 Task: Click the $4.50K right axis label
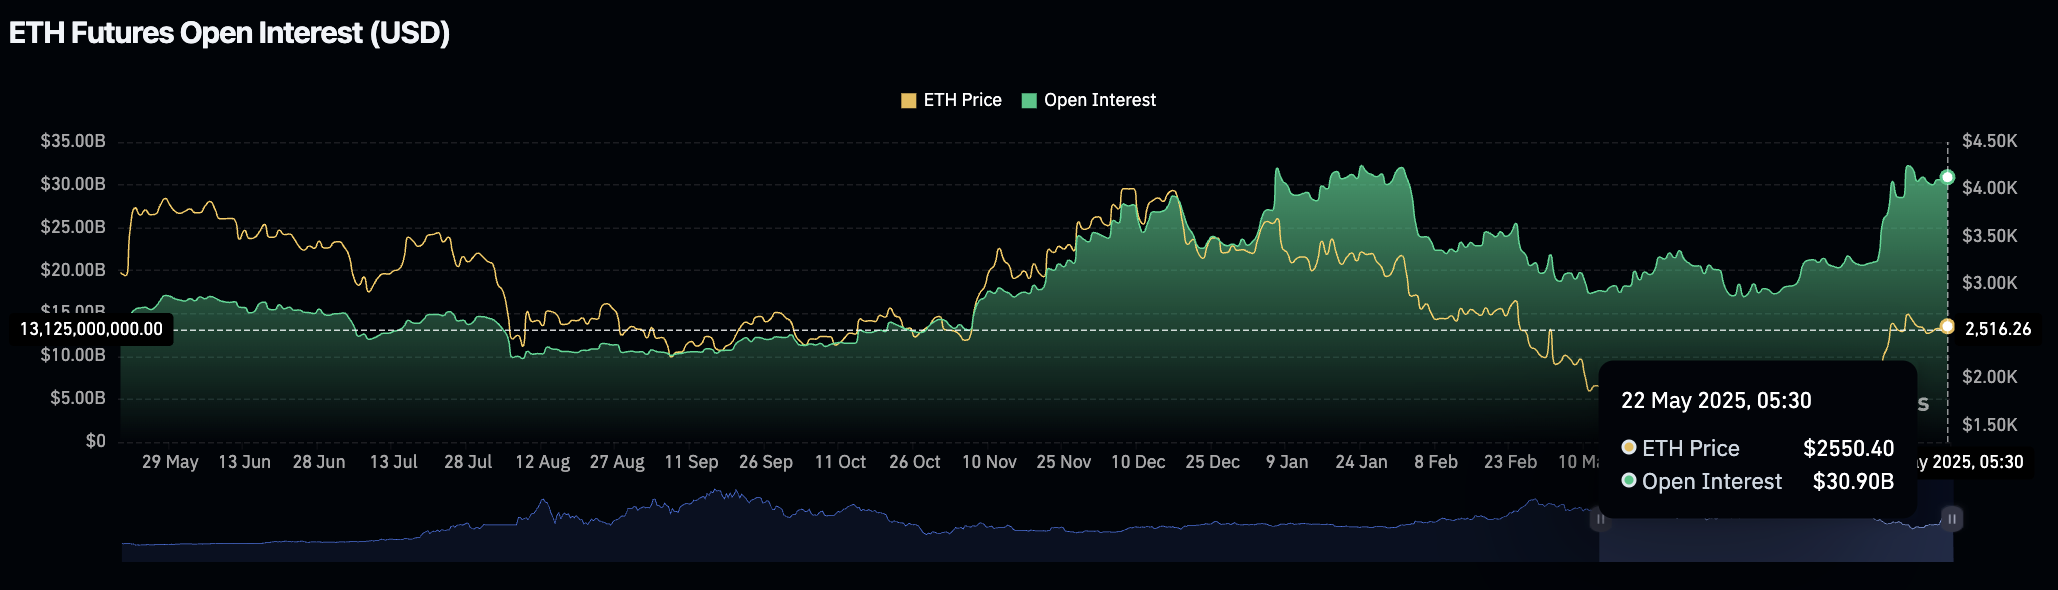pyautogui.click(x=1989, y=141)
